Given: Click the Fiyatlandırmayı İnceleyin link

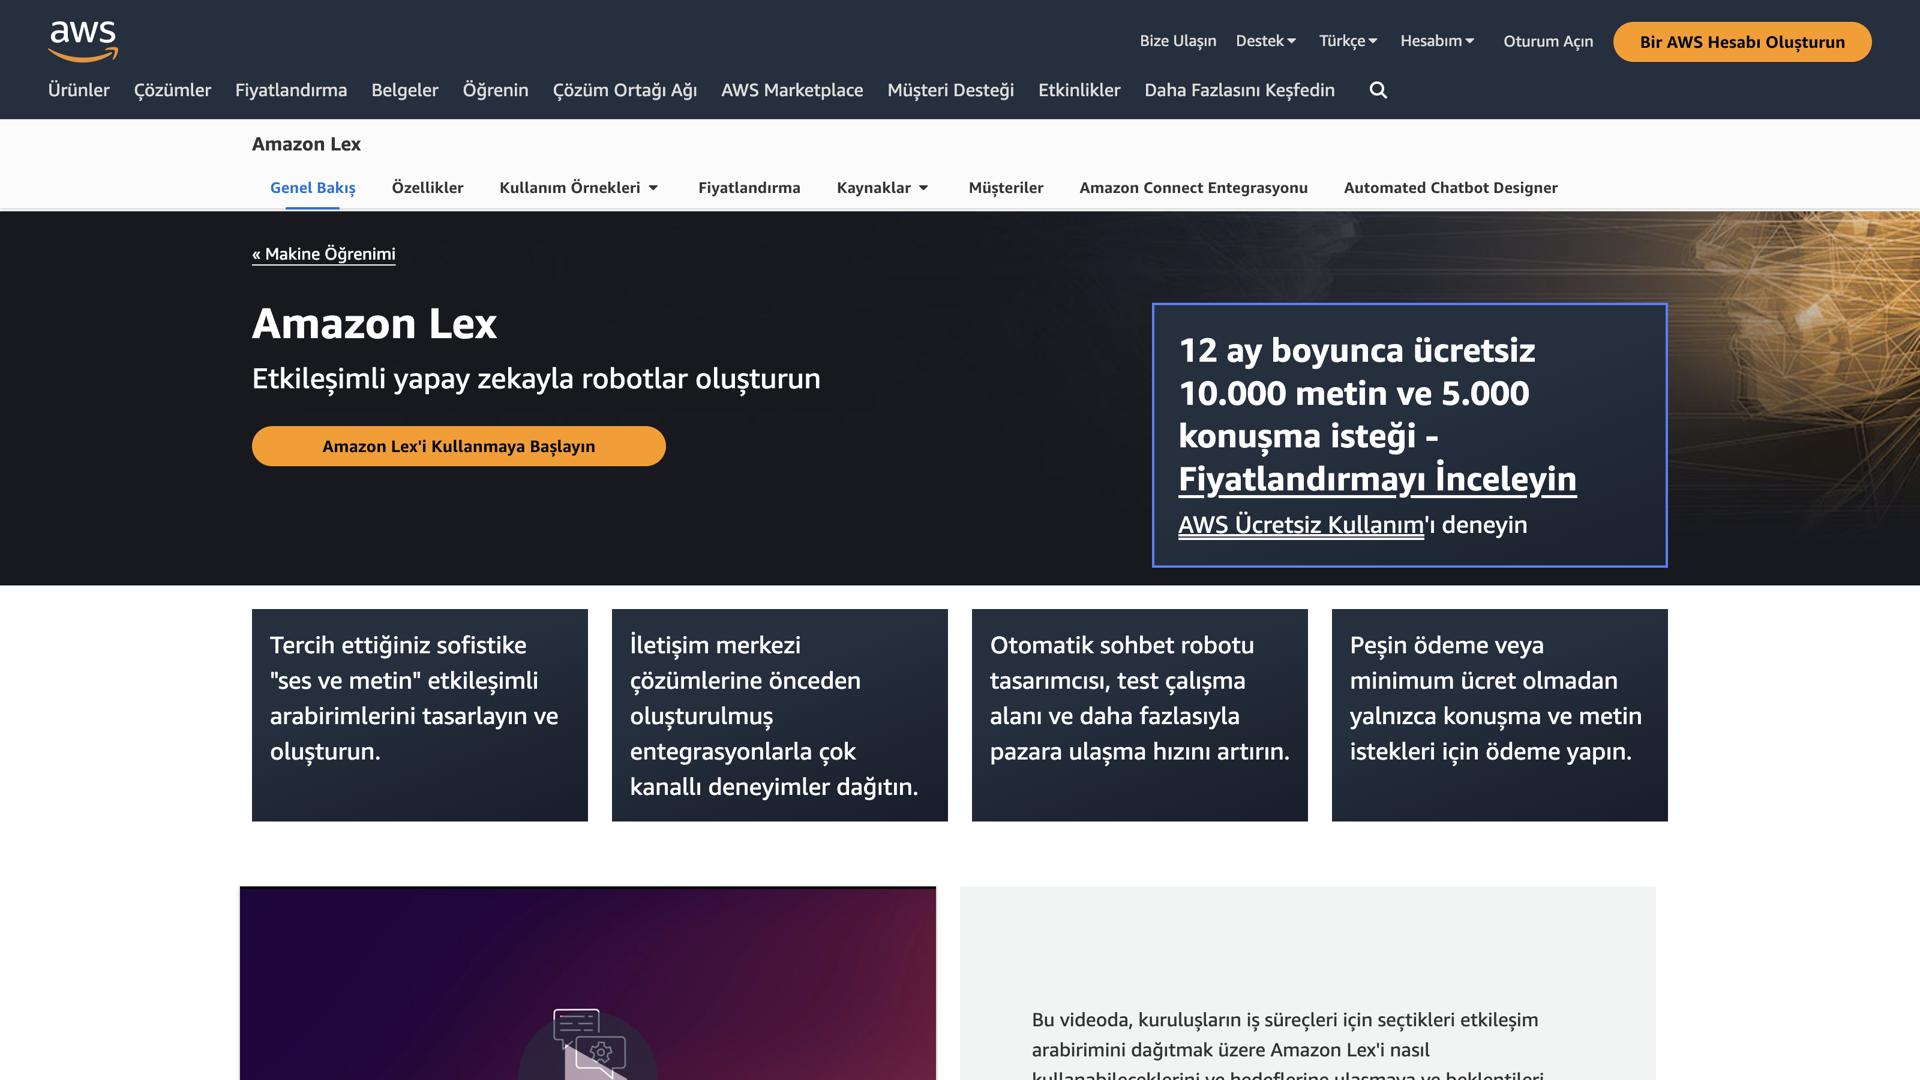Looking at the screenshot, I should click(1378, 479).
